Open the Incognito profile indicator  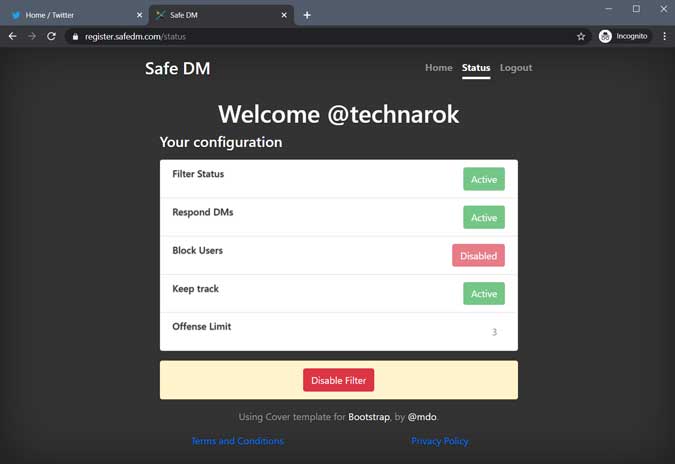(x=623, y=36)
